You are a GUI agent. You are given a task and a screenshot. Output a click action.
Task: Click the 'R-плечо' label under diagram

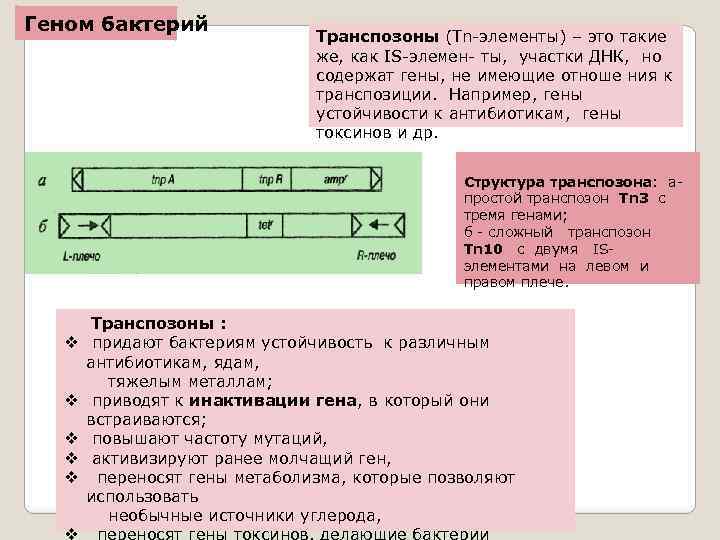377,255
